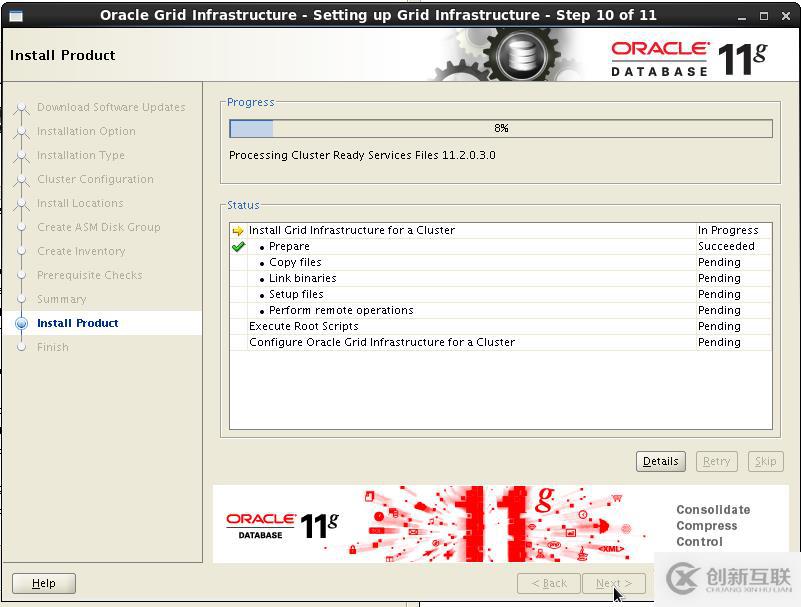Select the 'Execute Root Scripts' row
This screenshot has height=607, width=801.
pos(501,326)
